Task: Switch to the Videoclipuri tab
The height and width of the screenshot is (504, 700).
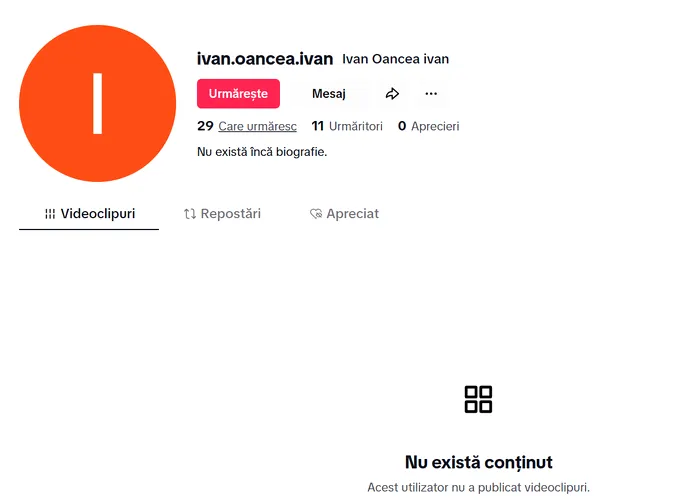Action: (89, 214)
